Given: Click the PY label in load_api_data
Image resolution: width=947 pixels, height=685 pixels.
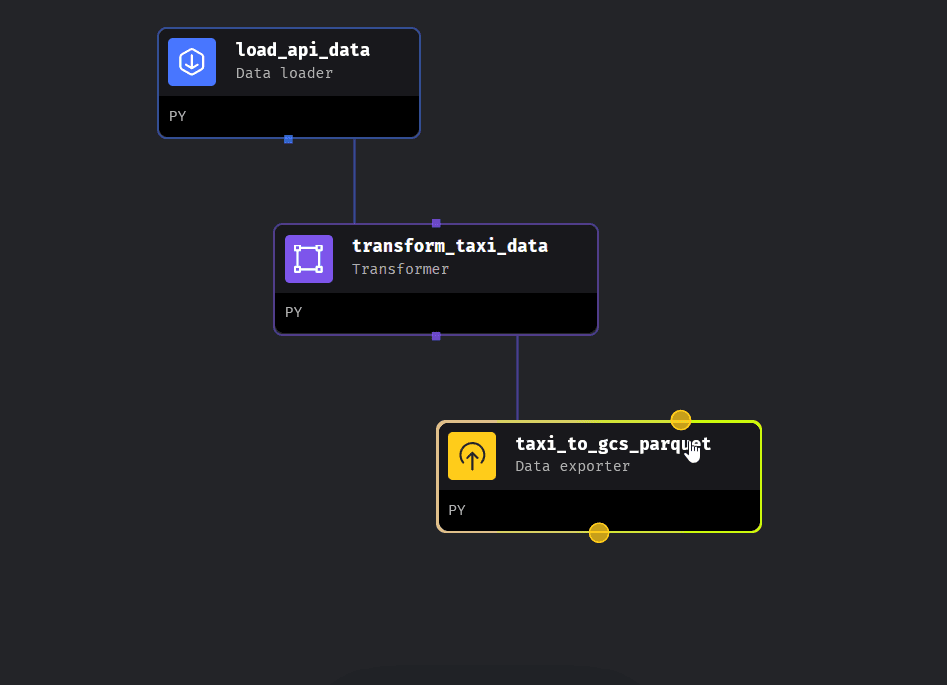Looking at the screenshot, I should (x=177, y=116).
